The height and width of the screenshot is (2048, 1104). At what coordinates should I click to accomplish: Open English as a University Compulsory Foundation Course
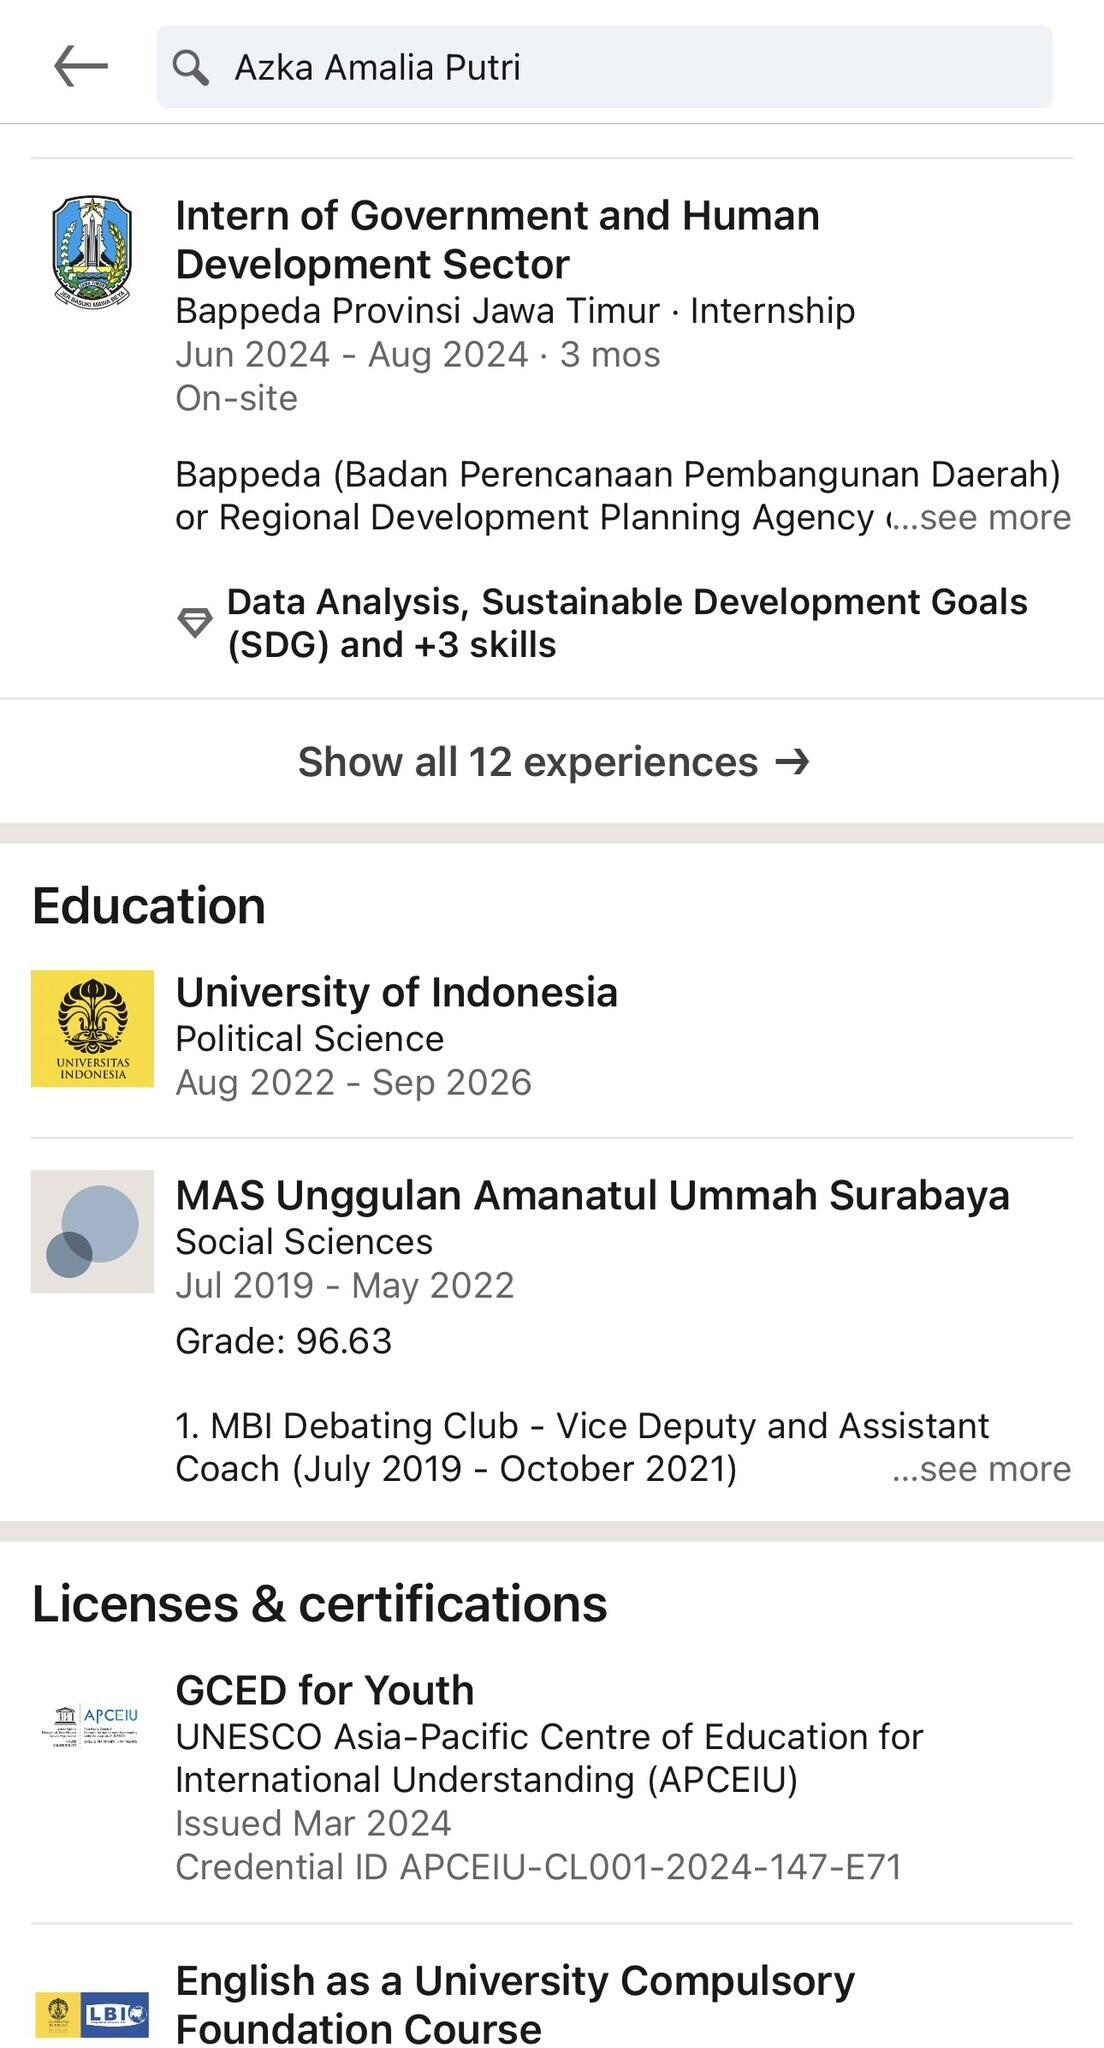tap(515, 2004)
